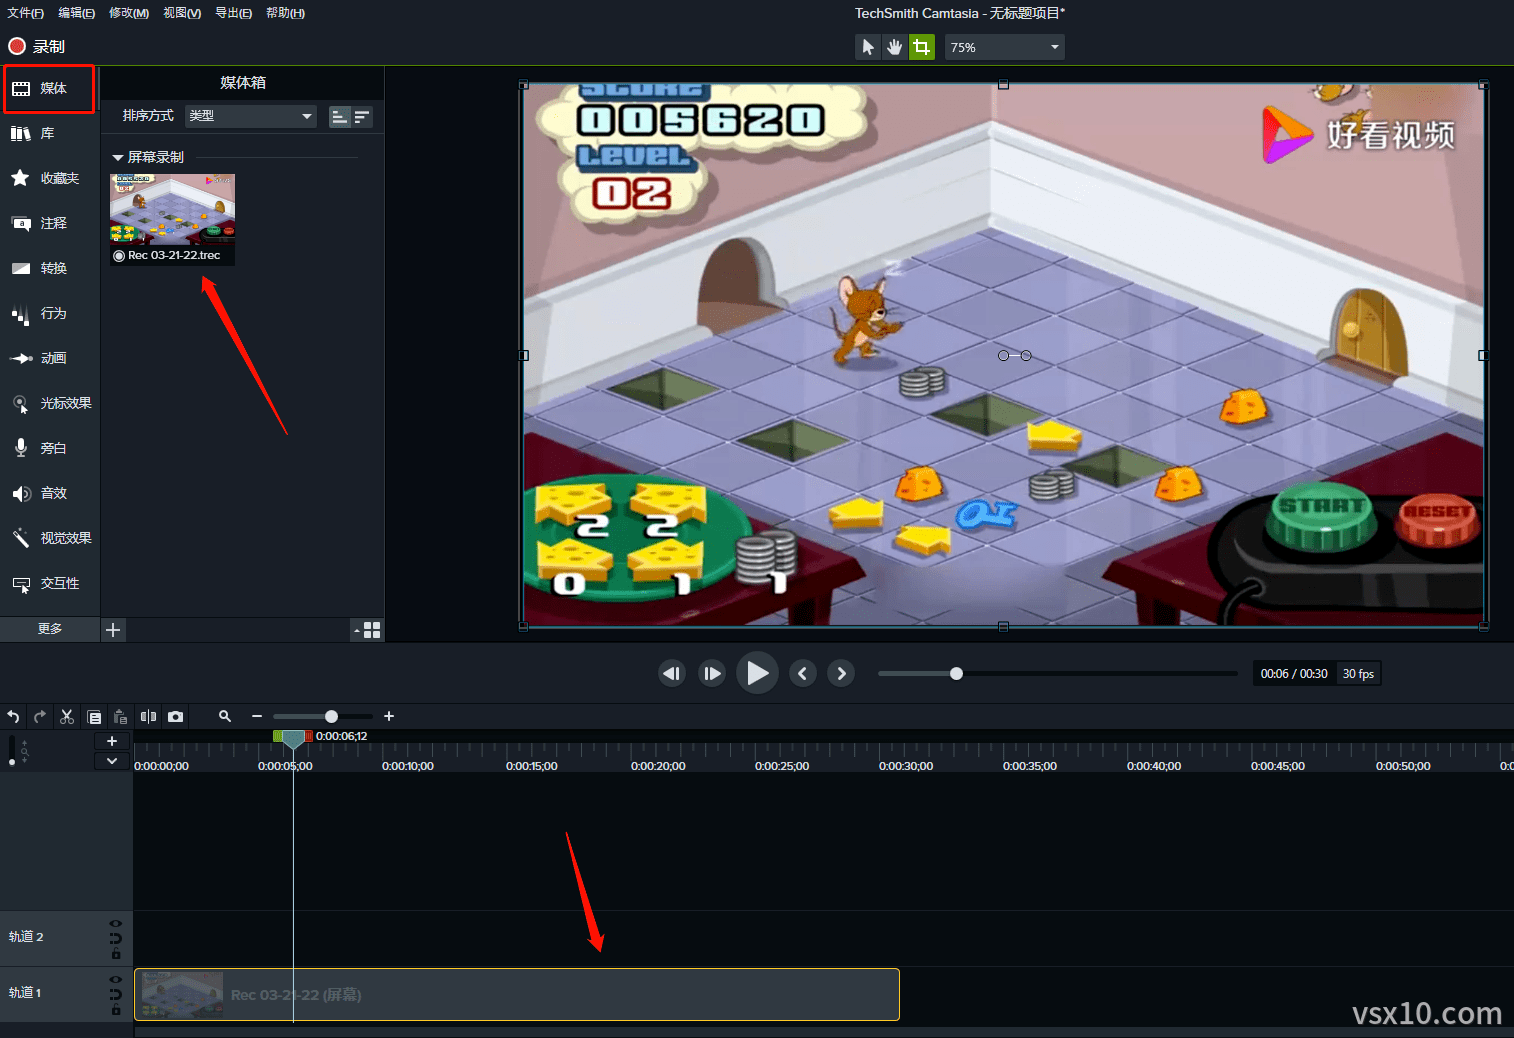Jump to previous marker with left chevron
1514x1038 pixels.
(802, 673)
